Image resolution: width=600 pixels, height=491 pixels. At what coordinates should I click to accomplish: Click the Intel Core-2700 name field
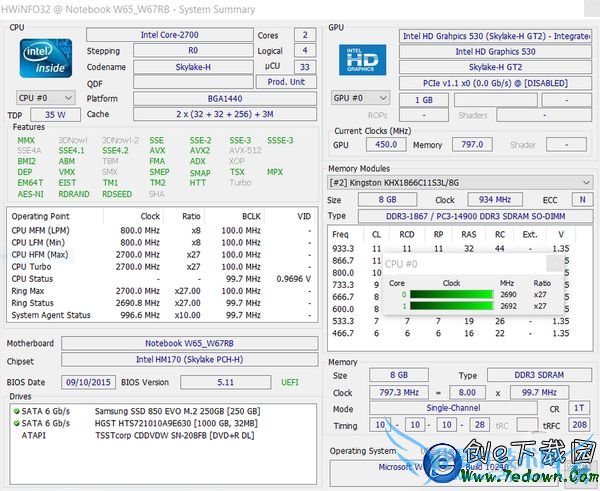[170, 35]
